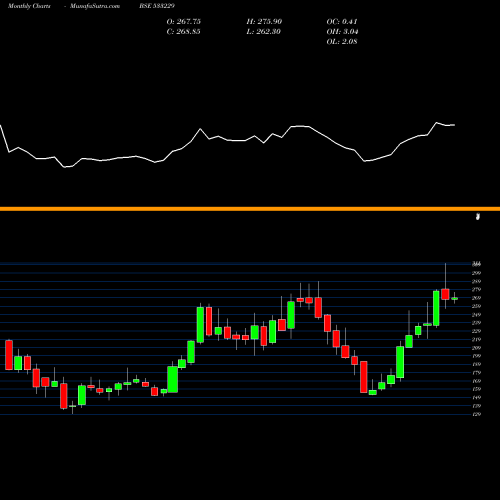500x500 pixels.
Task: Click the 249 price axis label
Action: 477,315
